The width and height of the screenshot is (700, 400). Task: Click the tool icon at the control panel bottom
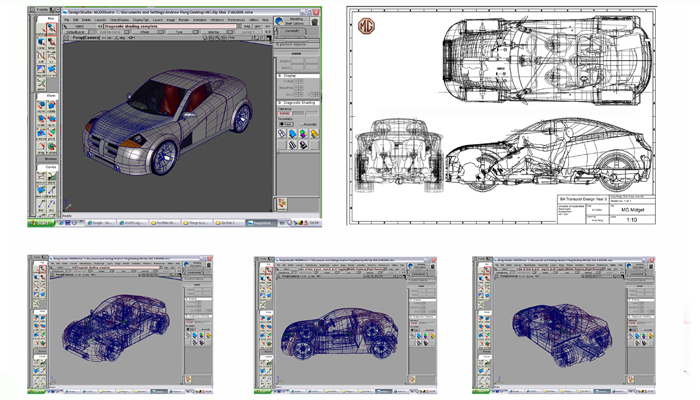(x=282, y=204)
